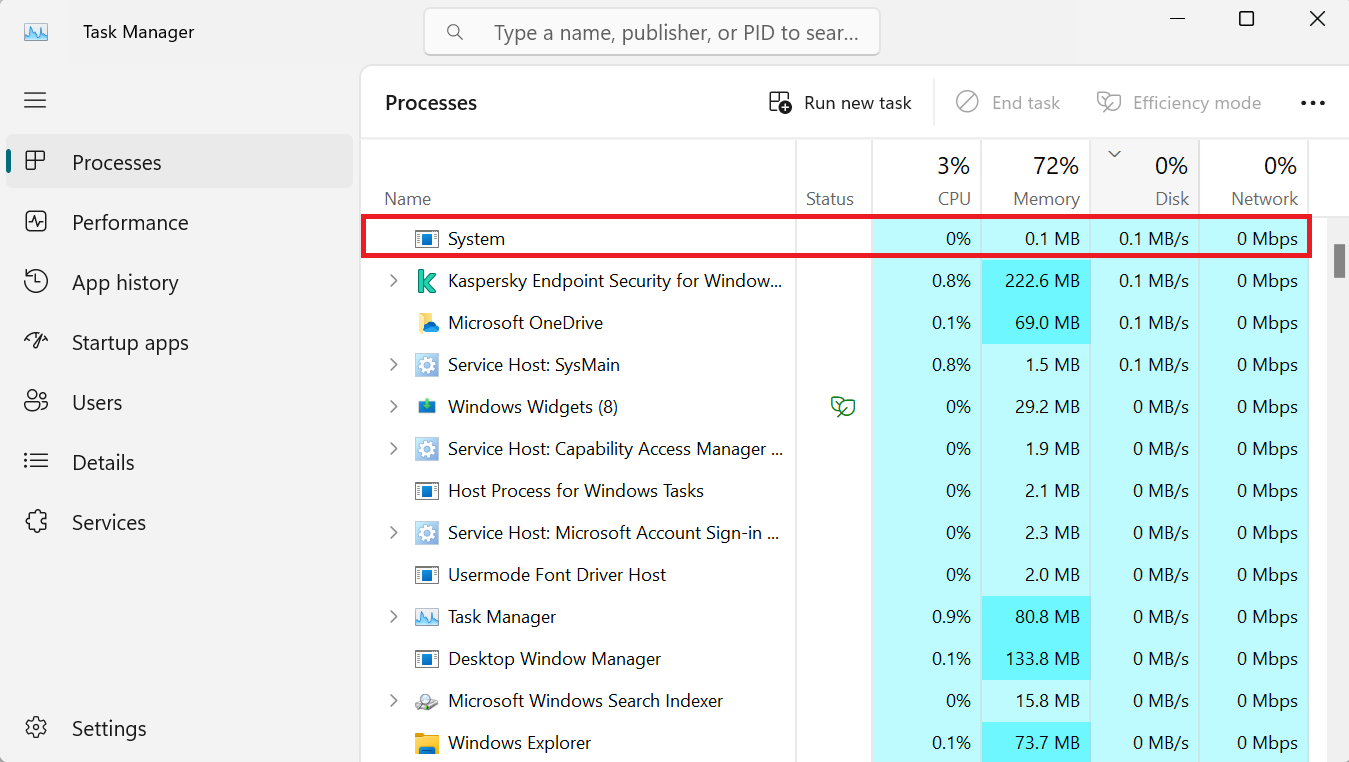Click the End task button

pyautogui.click(x=1007, y=103)
